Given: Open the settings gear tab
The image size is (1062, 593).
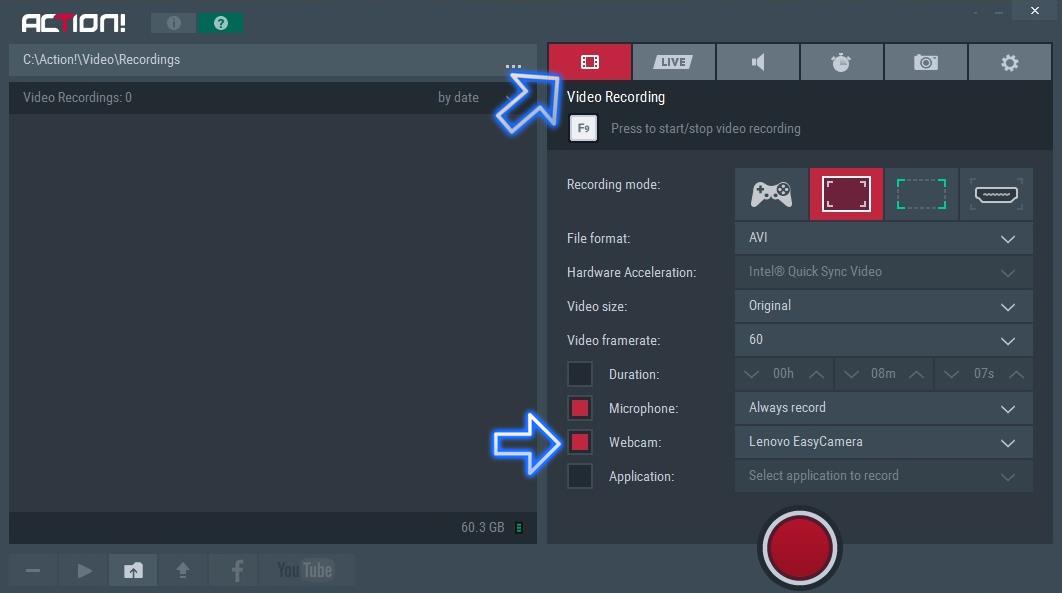Looking at the screenshot, I should coord(1010,62).
